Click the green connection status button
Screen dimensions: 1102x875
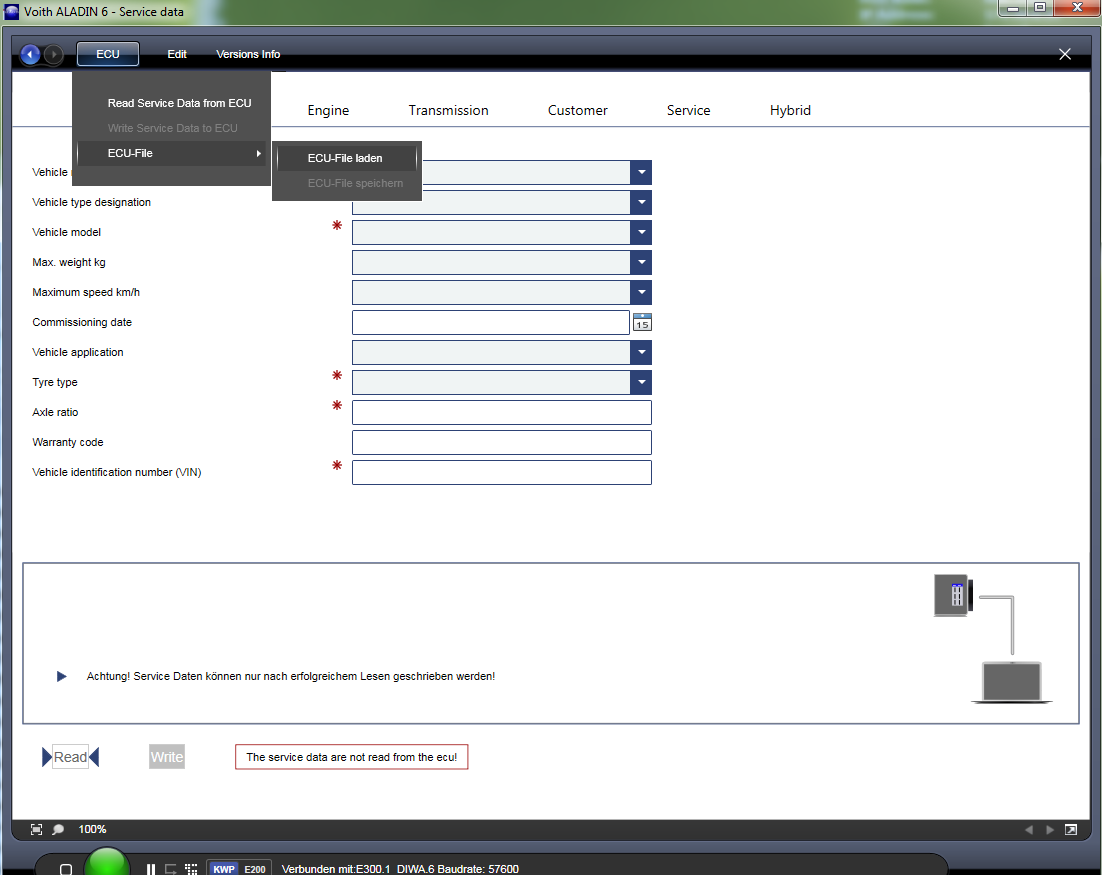point(107,863)
